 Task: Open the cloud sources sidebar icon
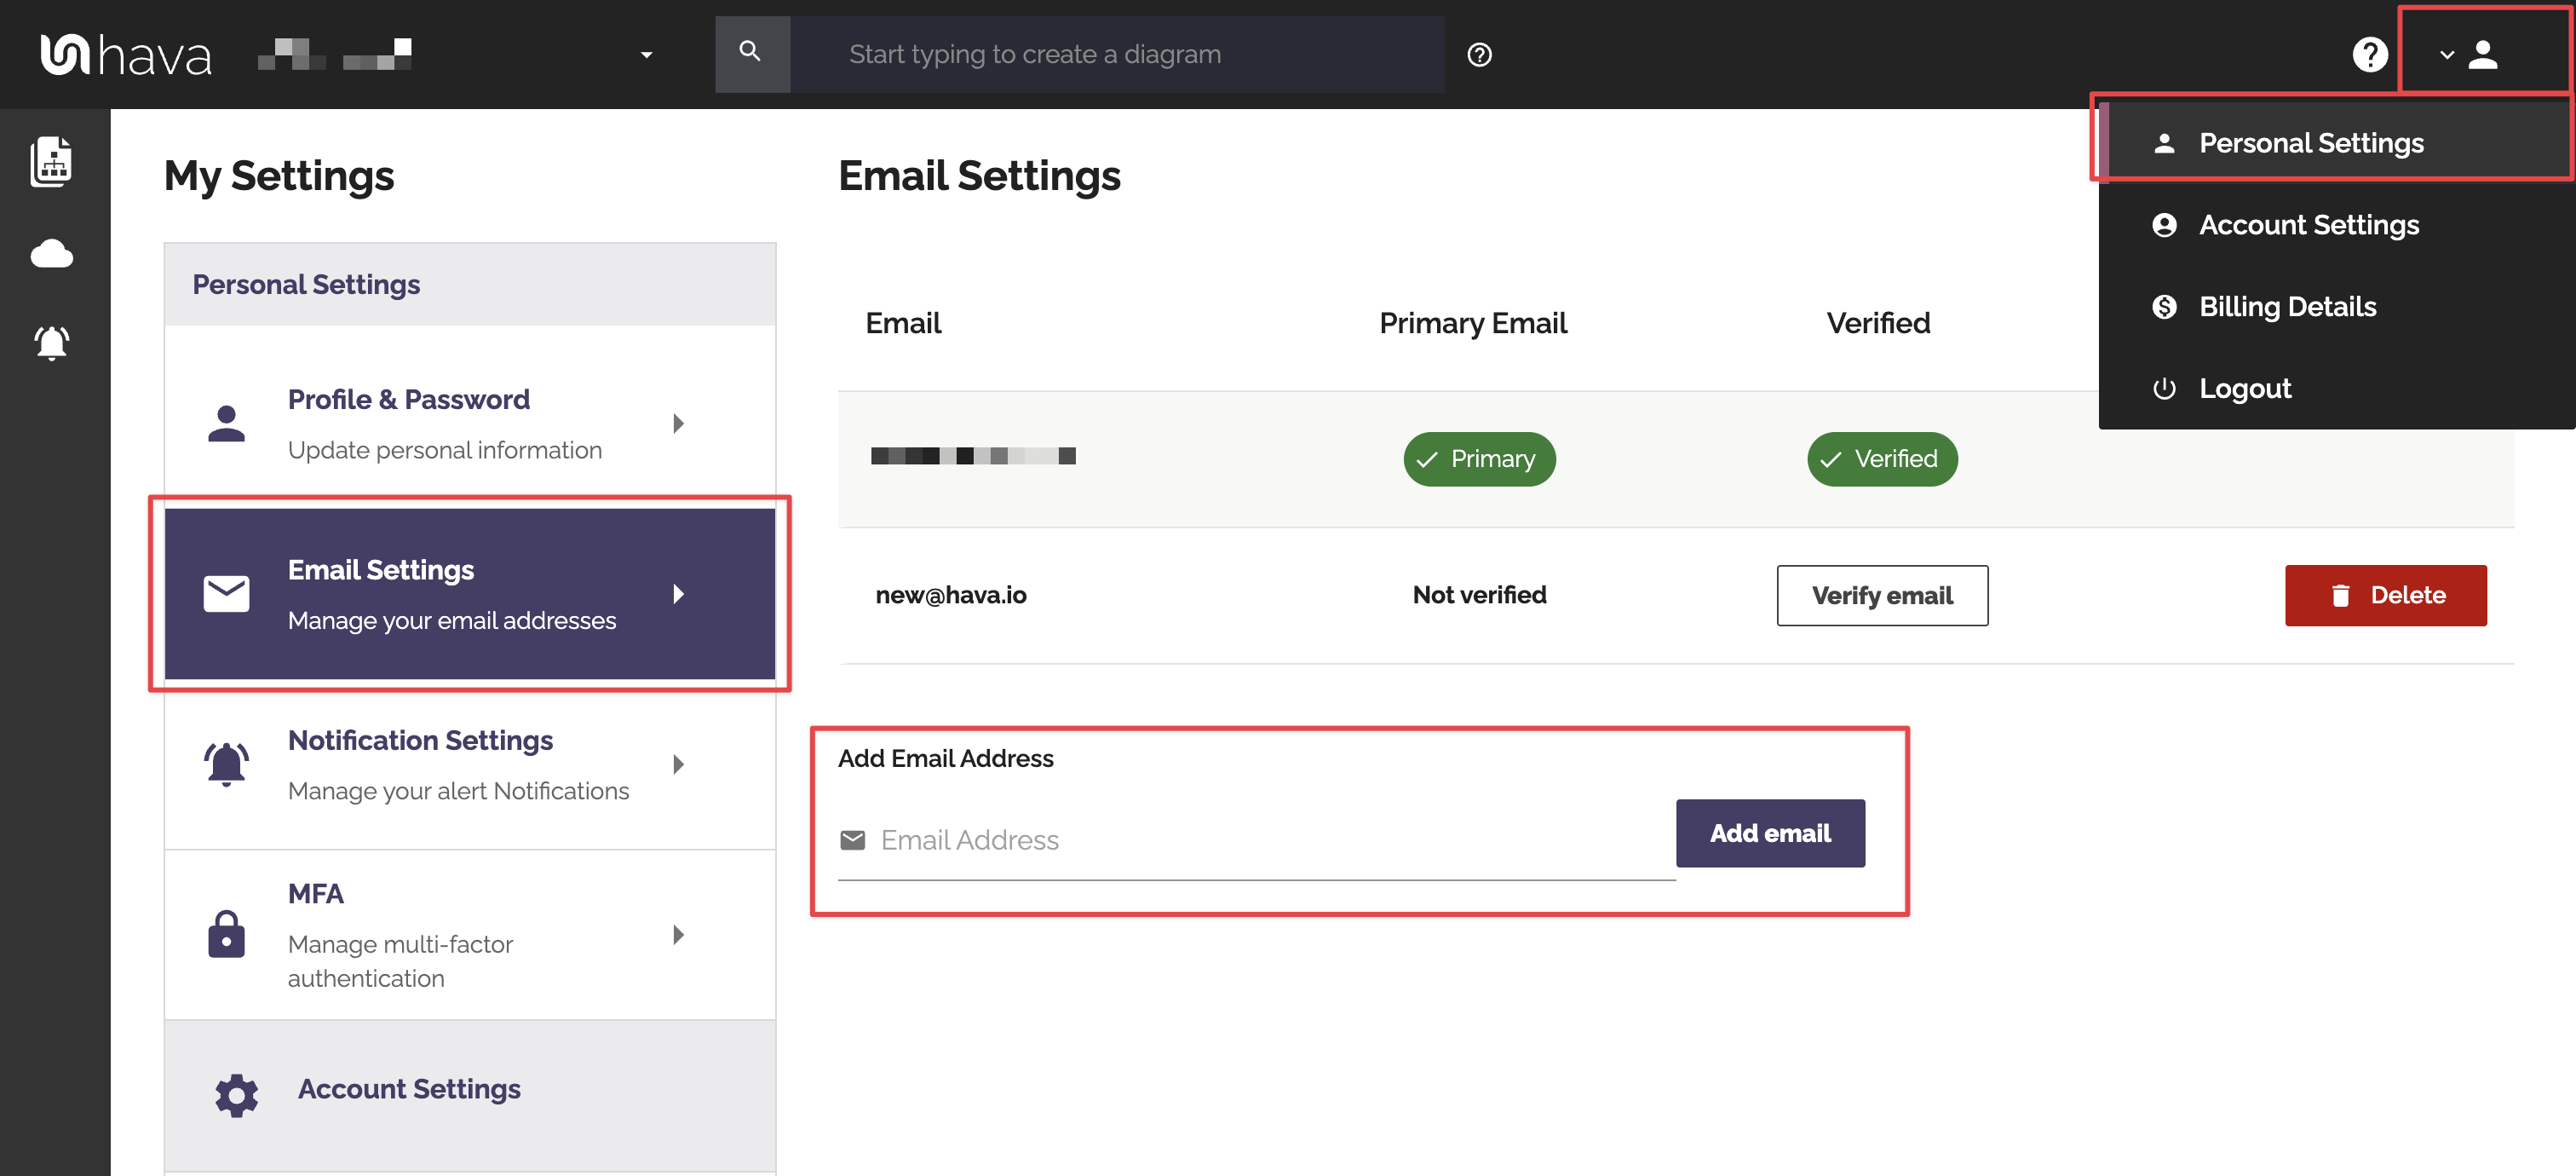point(52,254)
